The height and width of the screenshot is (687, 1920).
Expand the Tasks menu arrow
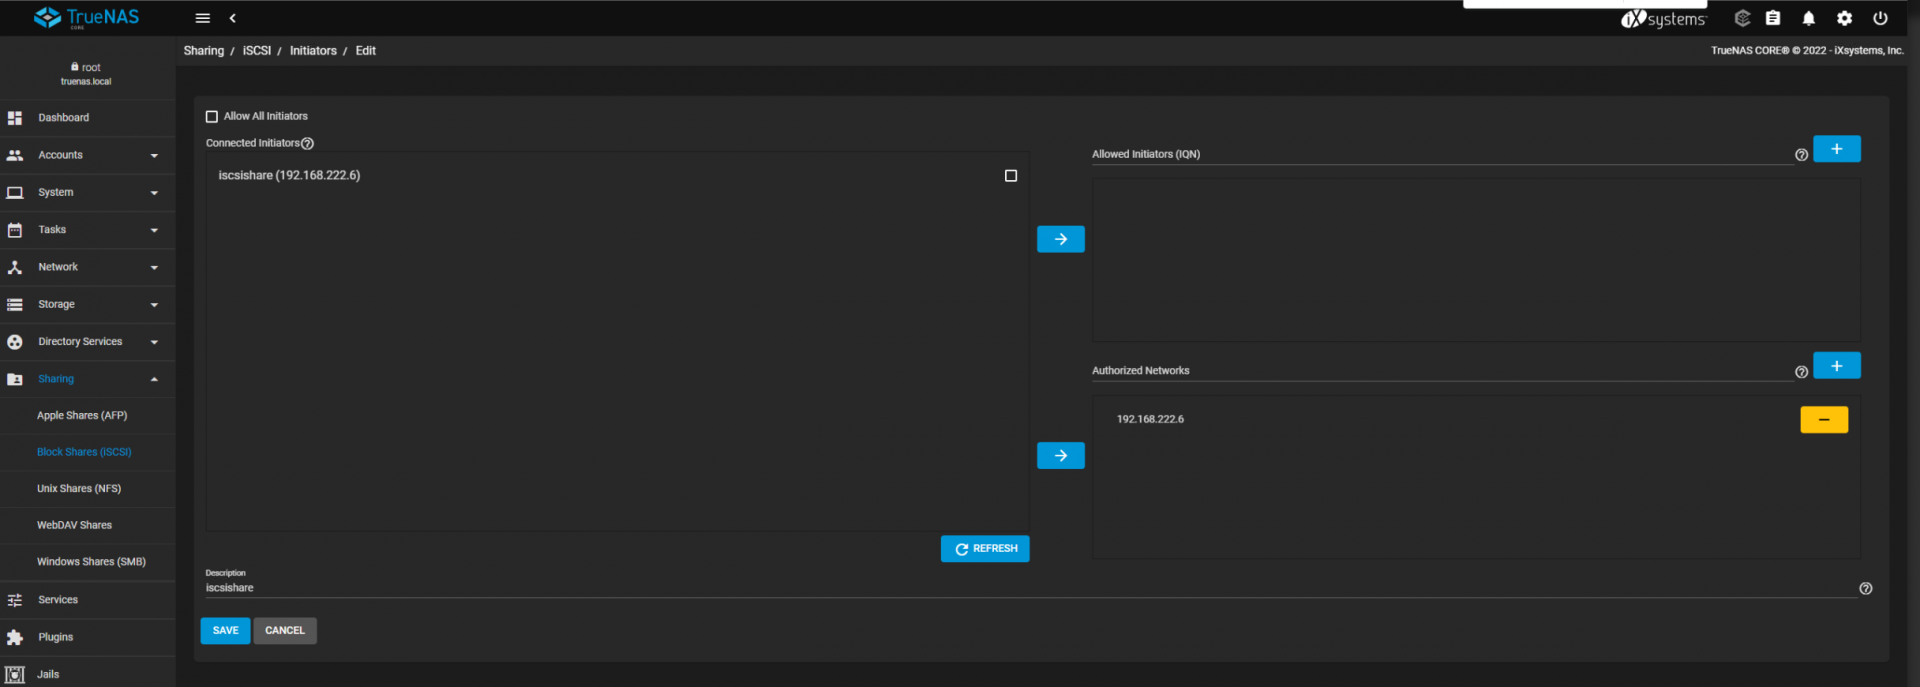click(154, 230)
